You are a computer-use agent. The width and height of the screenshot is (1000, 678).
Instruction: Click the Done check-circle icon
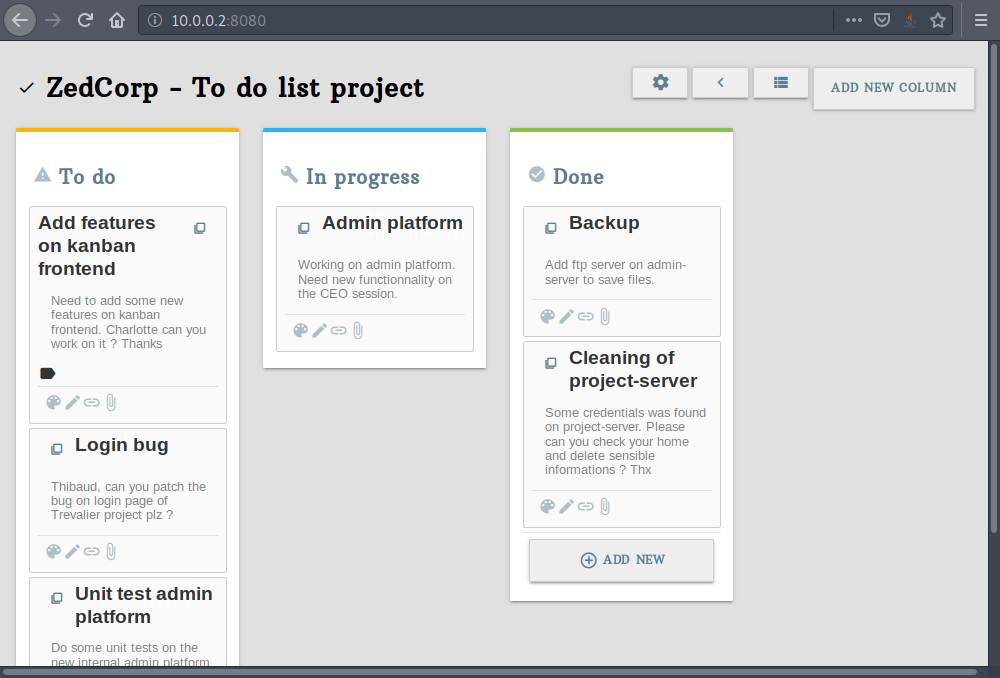click(x=537, y=174)
